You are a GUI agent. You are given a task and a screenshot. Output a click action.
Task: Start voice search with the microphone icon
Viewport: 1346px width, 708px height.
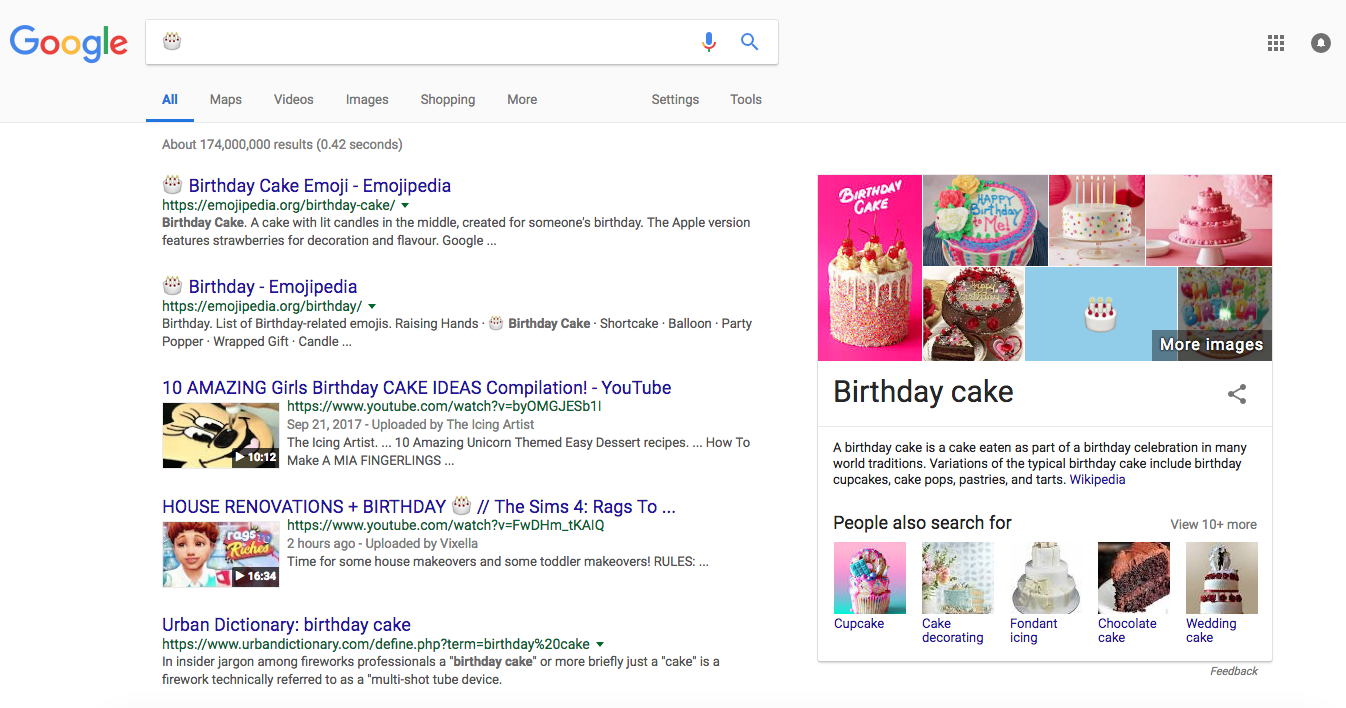[x=709, y=42]
